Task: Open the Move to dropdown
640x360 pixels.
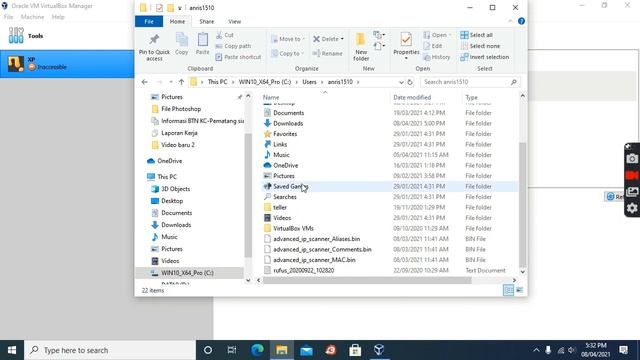Action: pyautogui.click(x=288, y=39)
